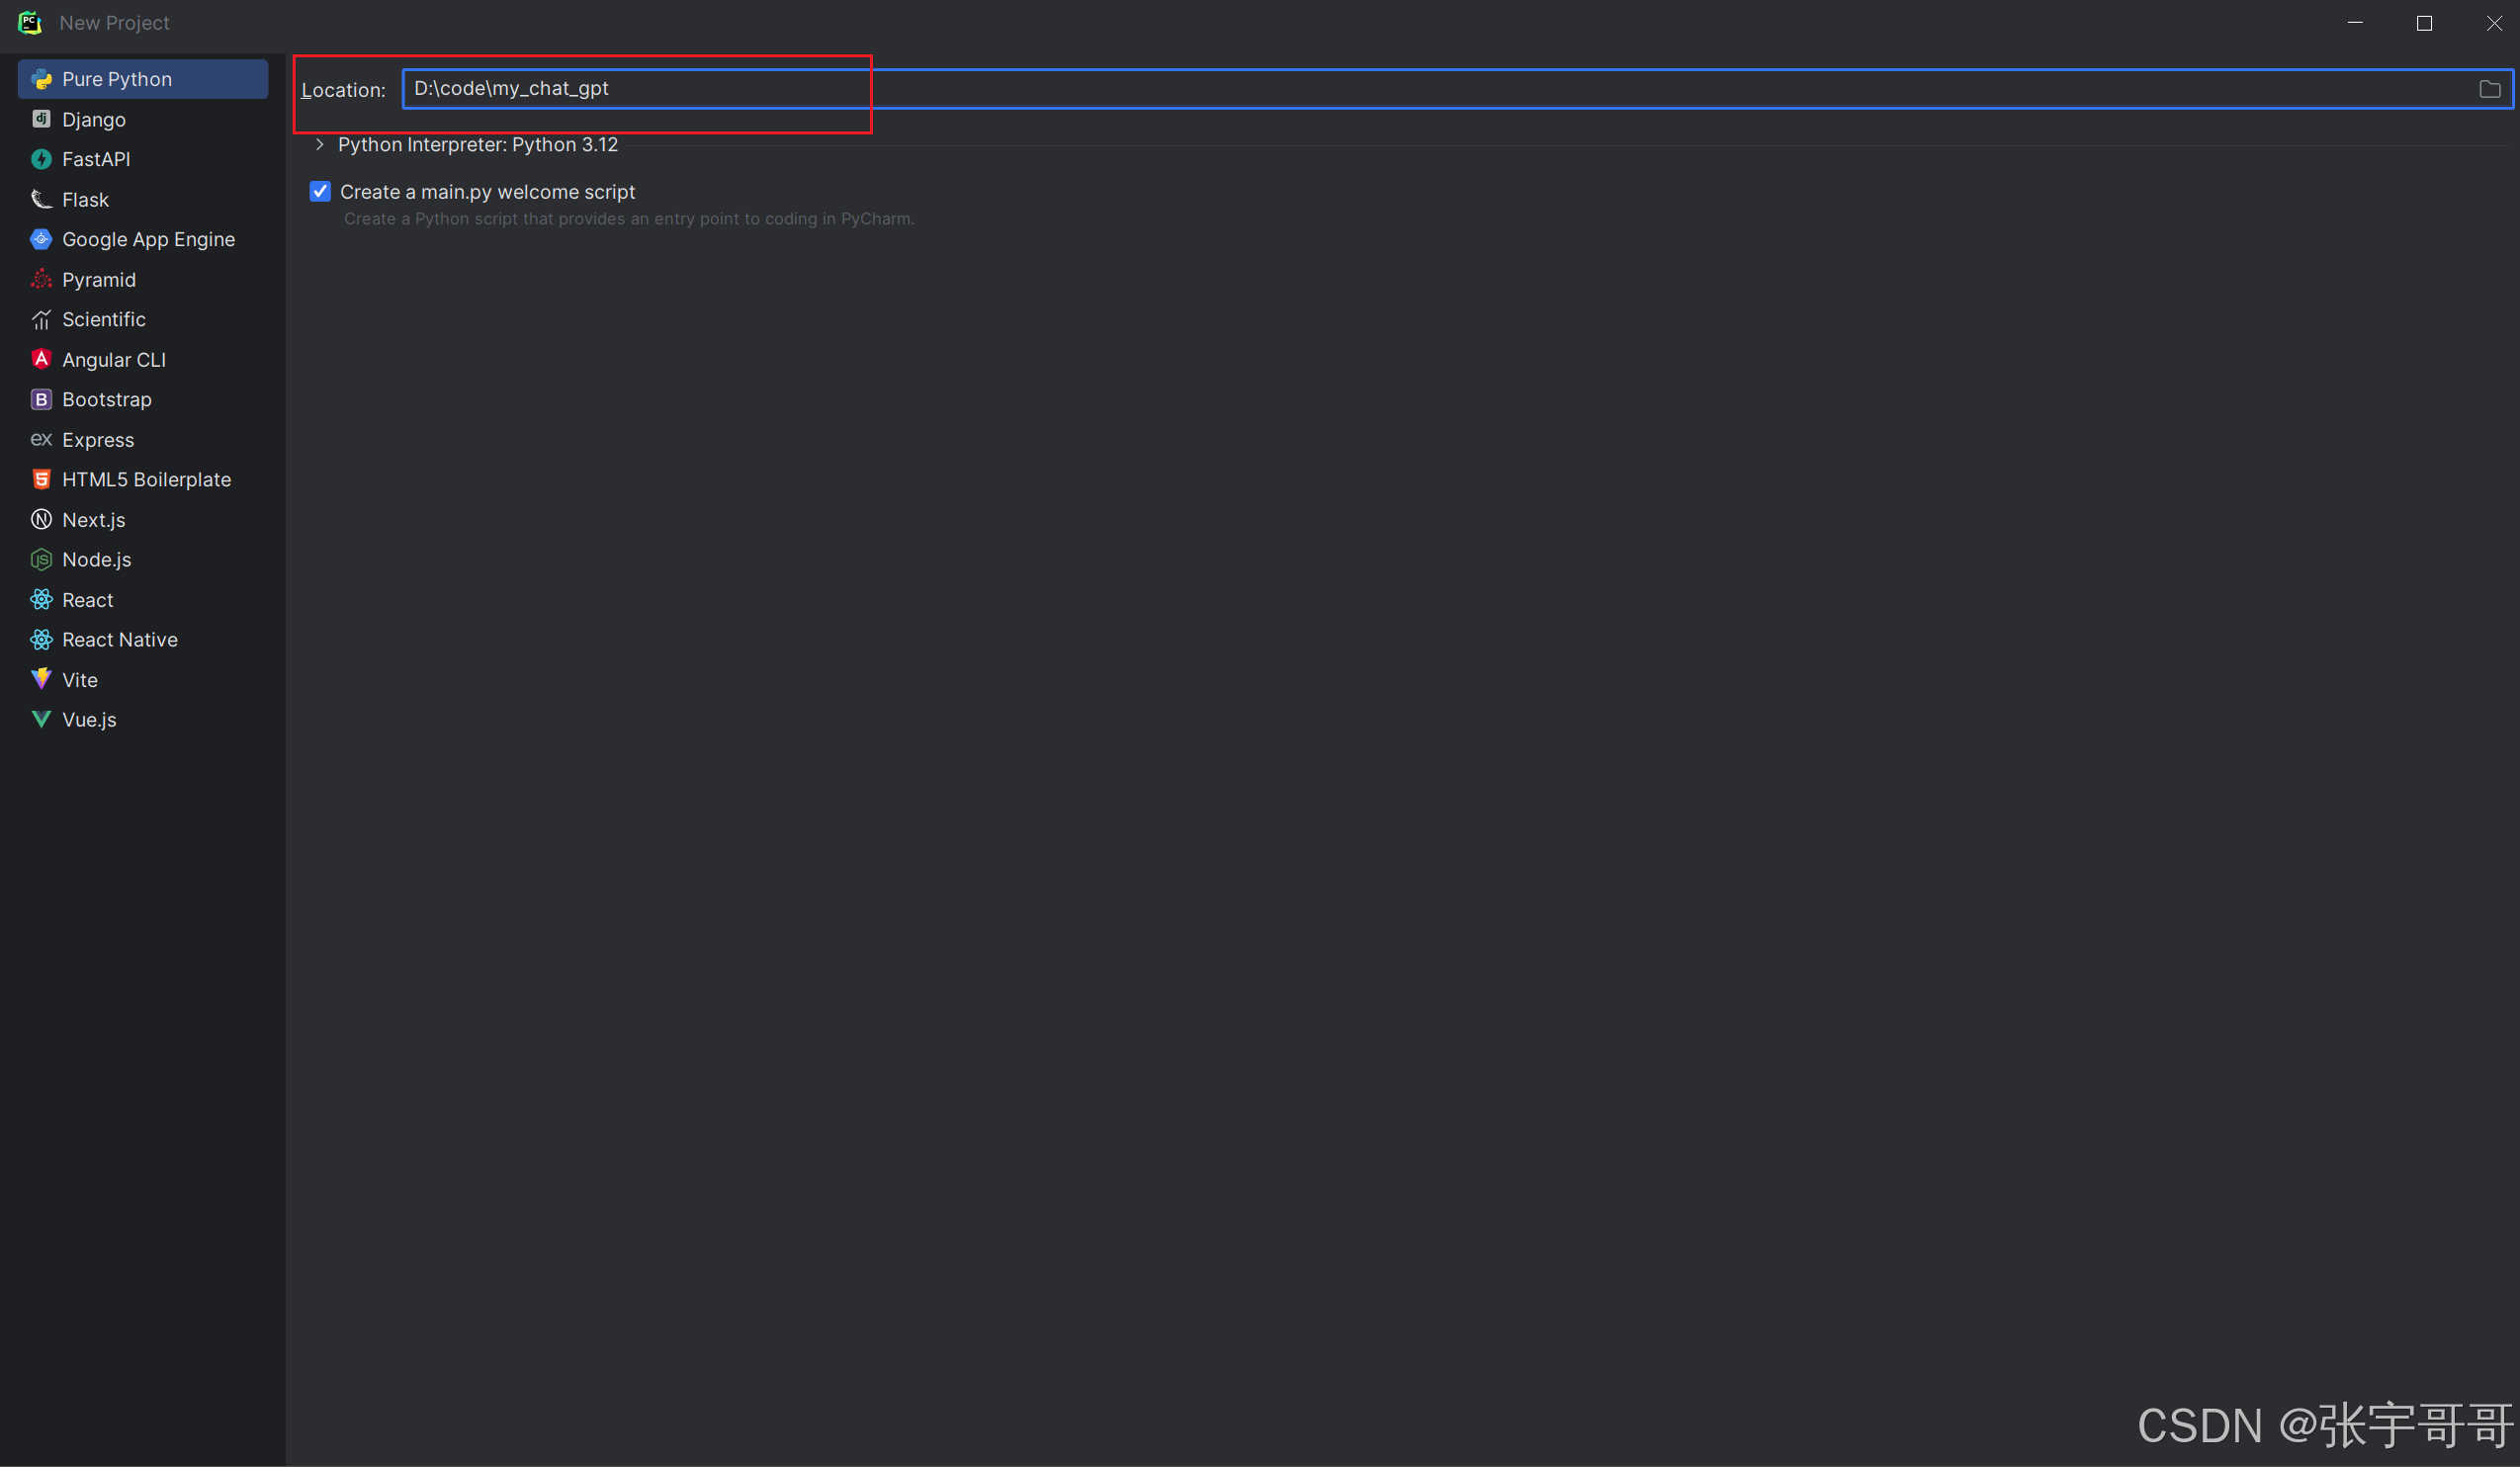
Task: Click the folder browse icon in Location field
Action: click(x=2489, y=89)
